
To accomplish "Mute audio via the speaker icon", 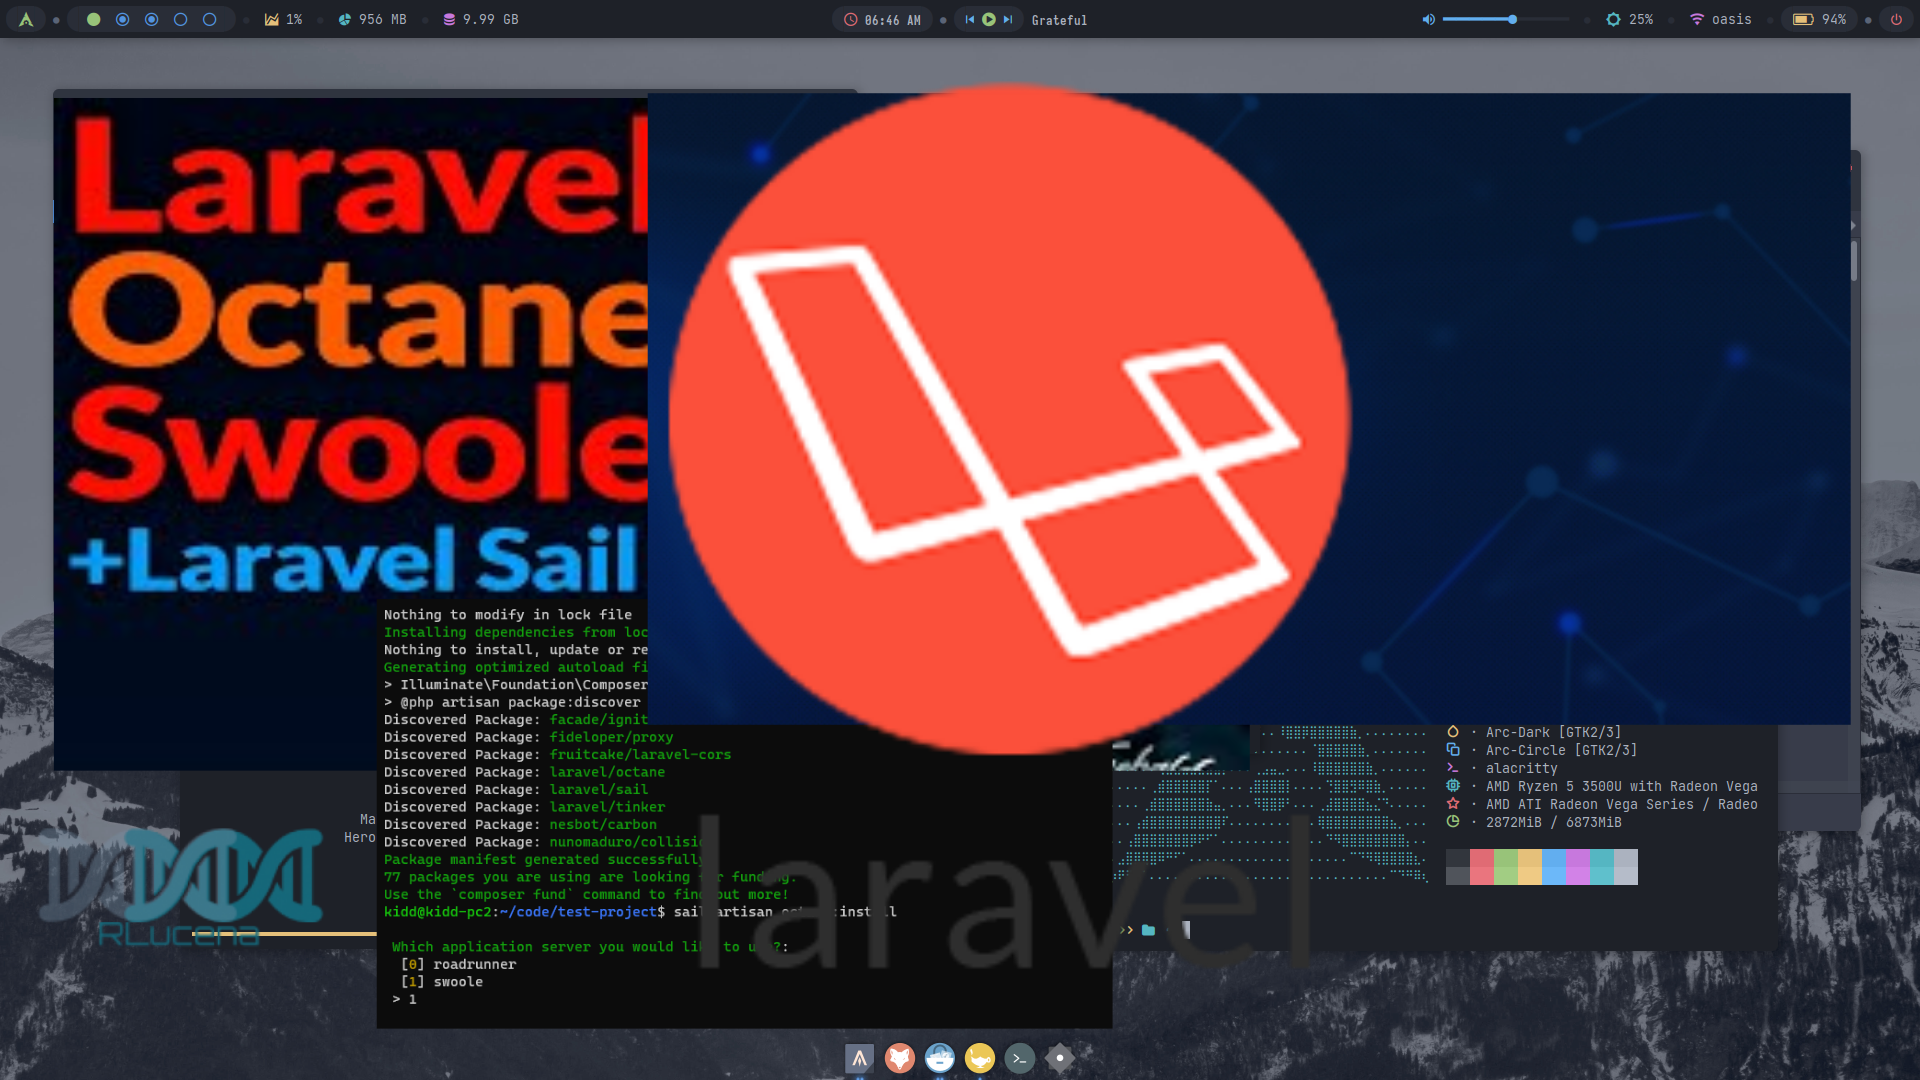I will 1428,19.
